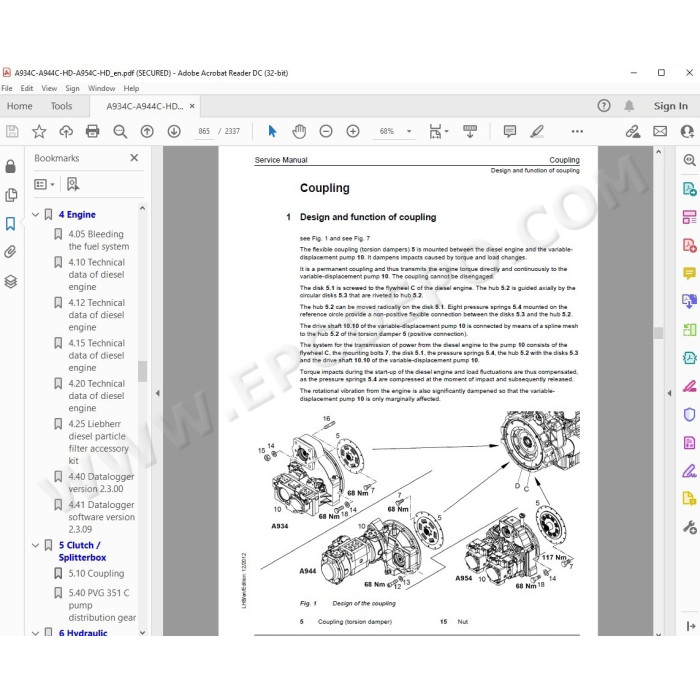Click the scrolling mode keyboard icon
Viewport: 700px width, 700px height.
(470, 131)
